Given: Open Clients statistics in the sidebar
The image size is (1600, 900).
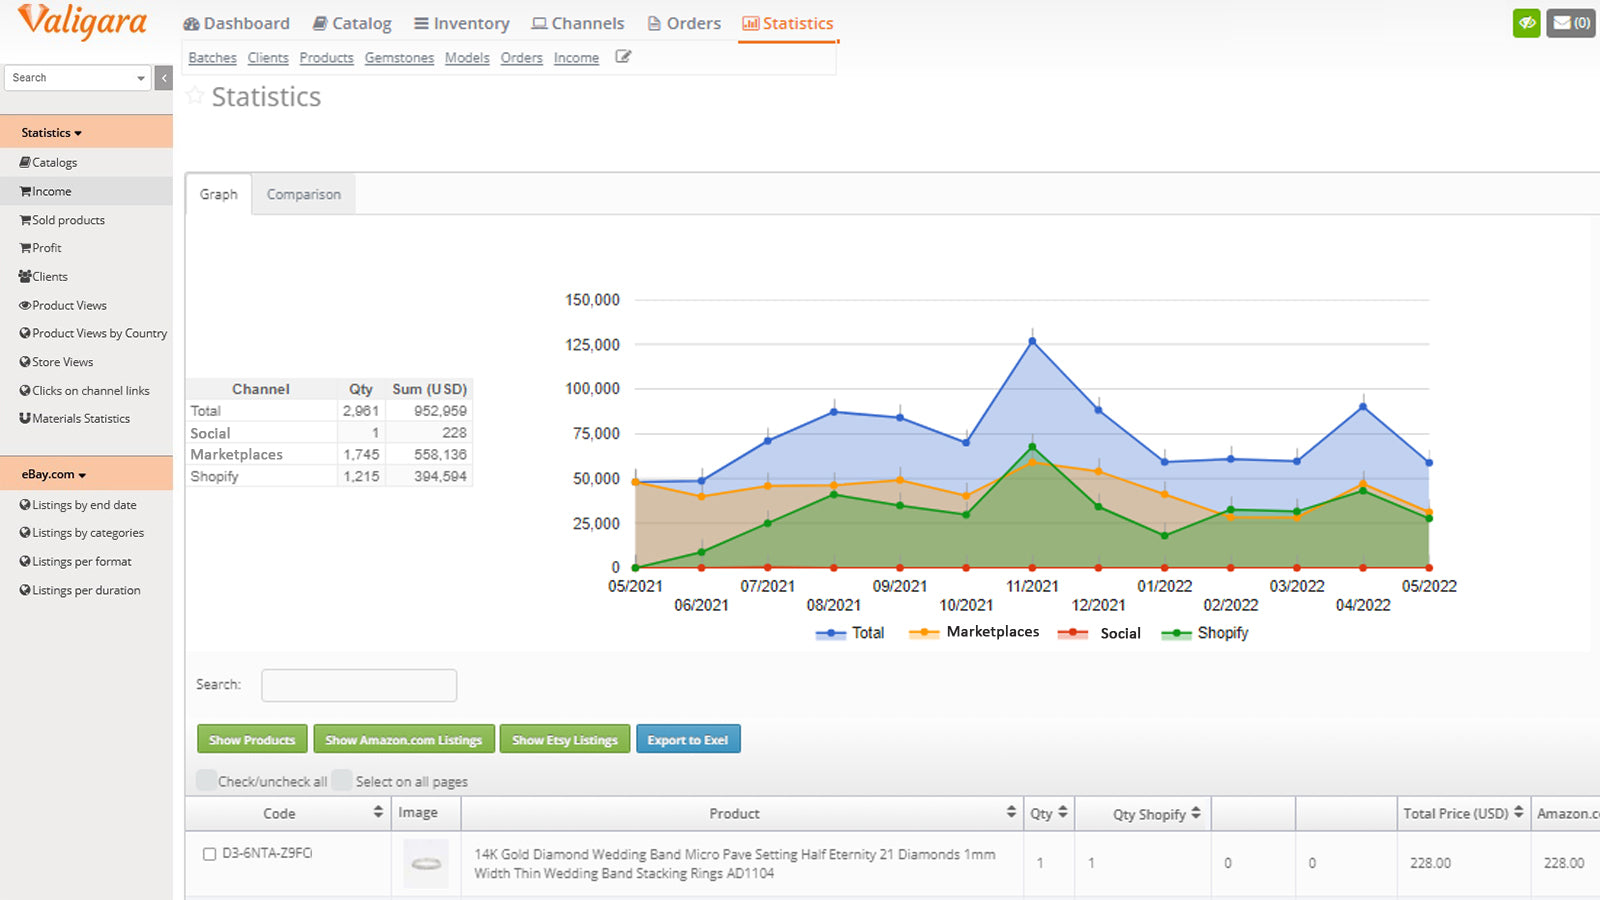Looking at the screenshot, I should pos(49,276).
